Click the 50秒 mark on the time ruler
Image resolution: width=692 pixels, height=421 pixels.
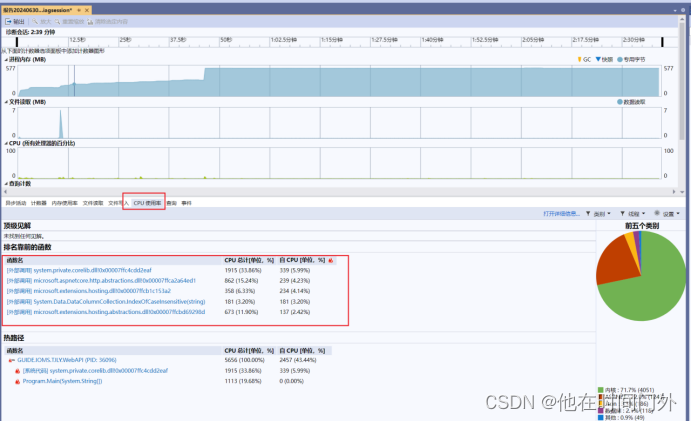click(226, 40)
